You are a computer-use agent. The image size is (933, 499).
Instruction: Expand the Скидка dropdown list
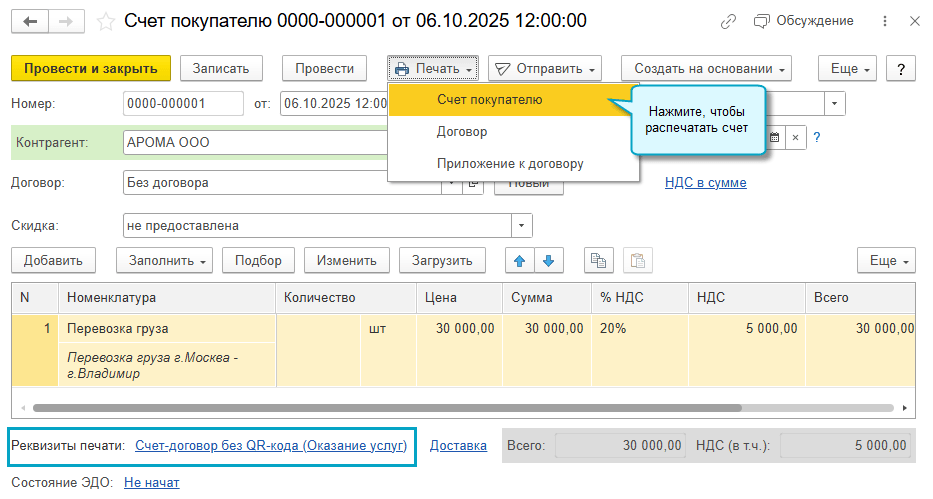tap(522, 225)
